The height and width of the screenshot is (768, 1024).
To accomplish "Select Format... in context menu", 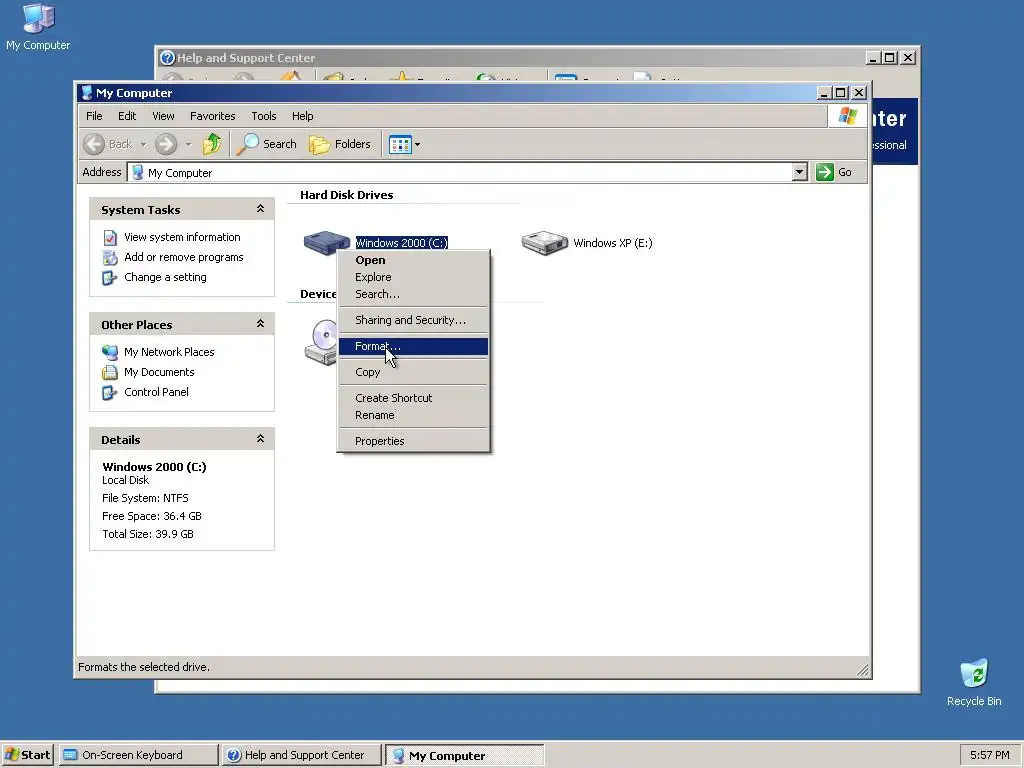I will 413,346.
